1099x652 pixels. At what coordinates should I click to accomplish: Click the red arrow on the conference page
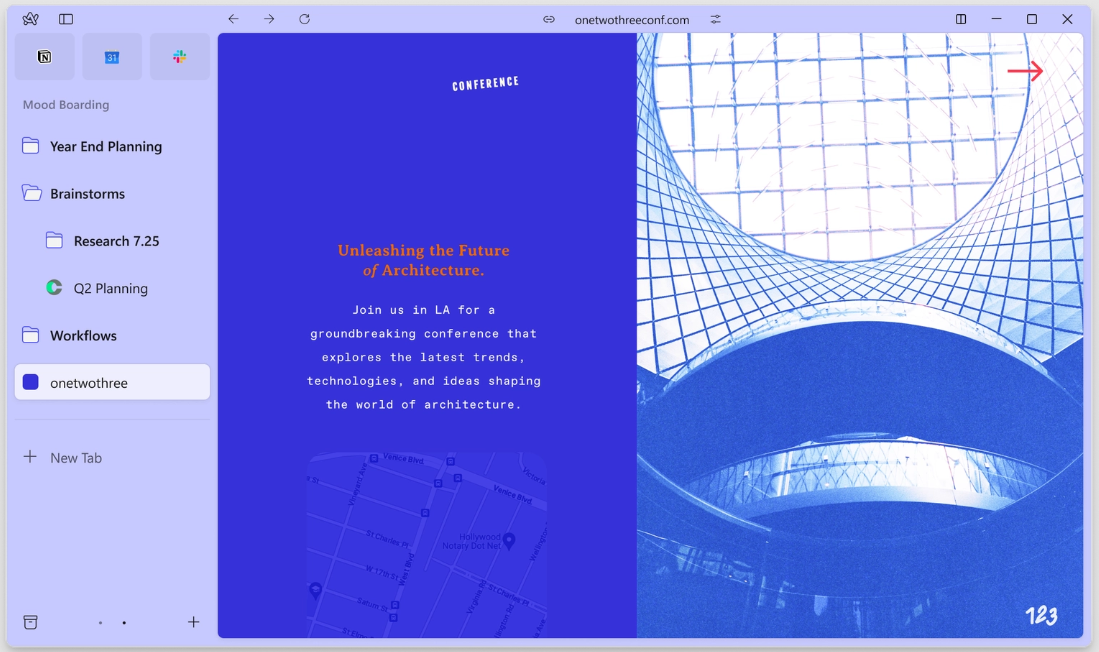[x=1026, y=71]
